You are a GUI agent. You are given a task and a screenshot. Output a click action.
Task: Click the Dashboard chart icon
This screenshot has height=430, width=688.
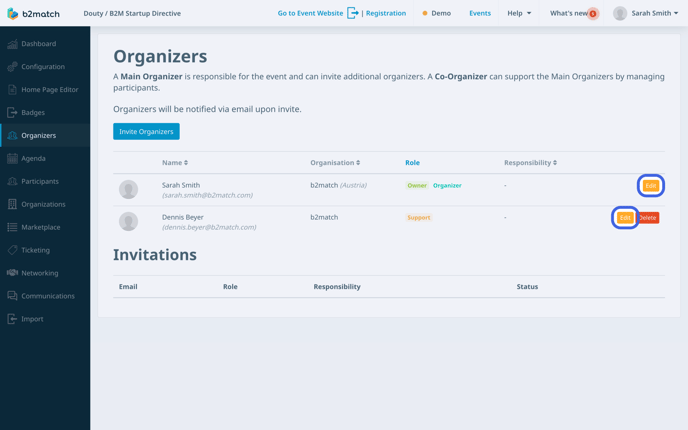[x=12, y=44]
